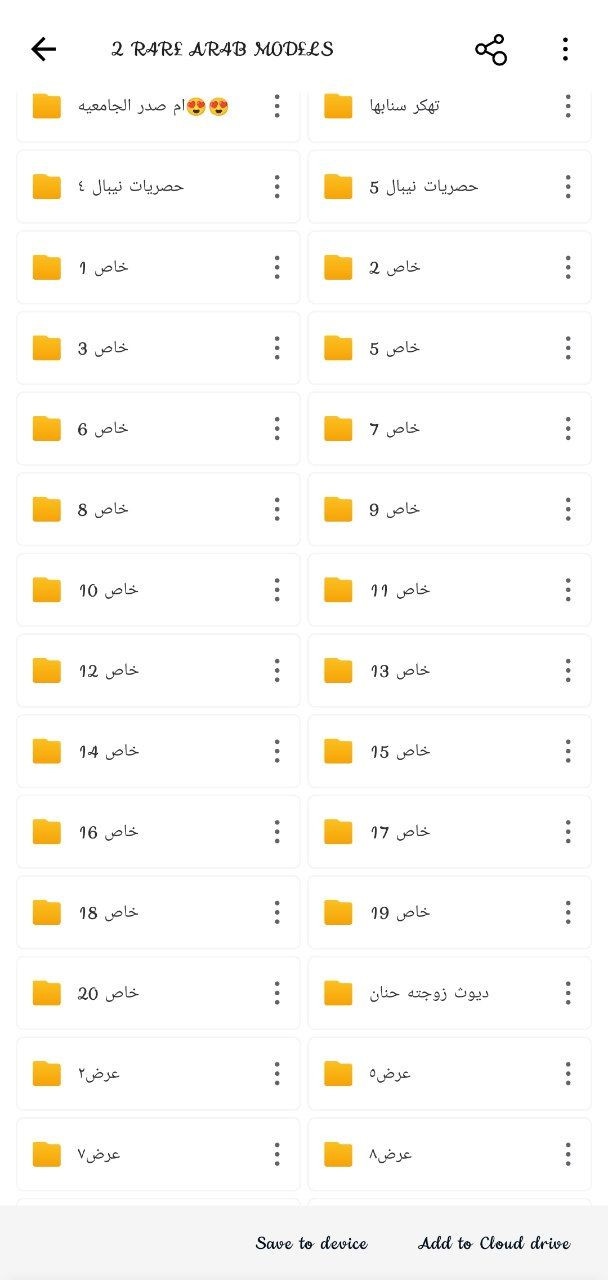This screenshot has width=608, height=1280.
Task: Select the folder icon beside خاص 7
Action: (339, 428)
